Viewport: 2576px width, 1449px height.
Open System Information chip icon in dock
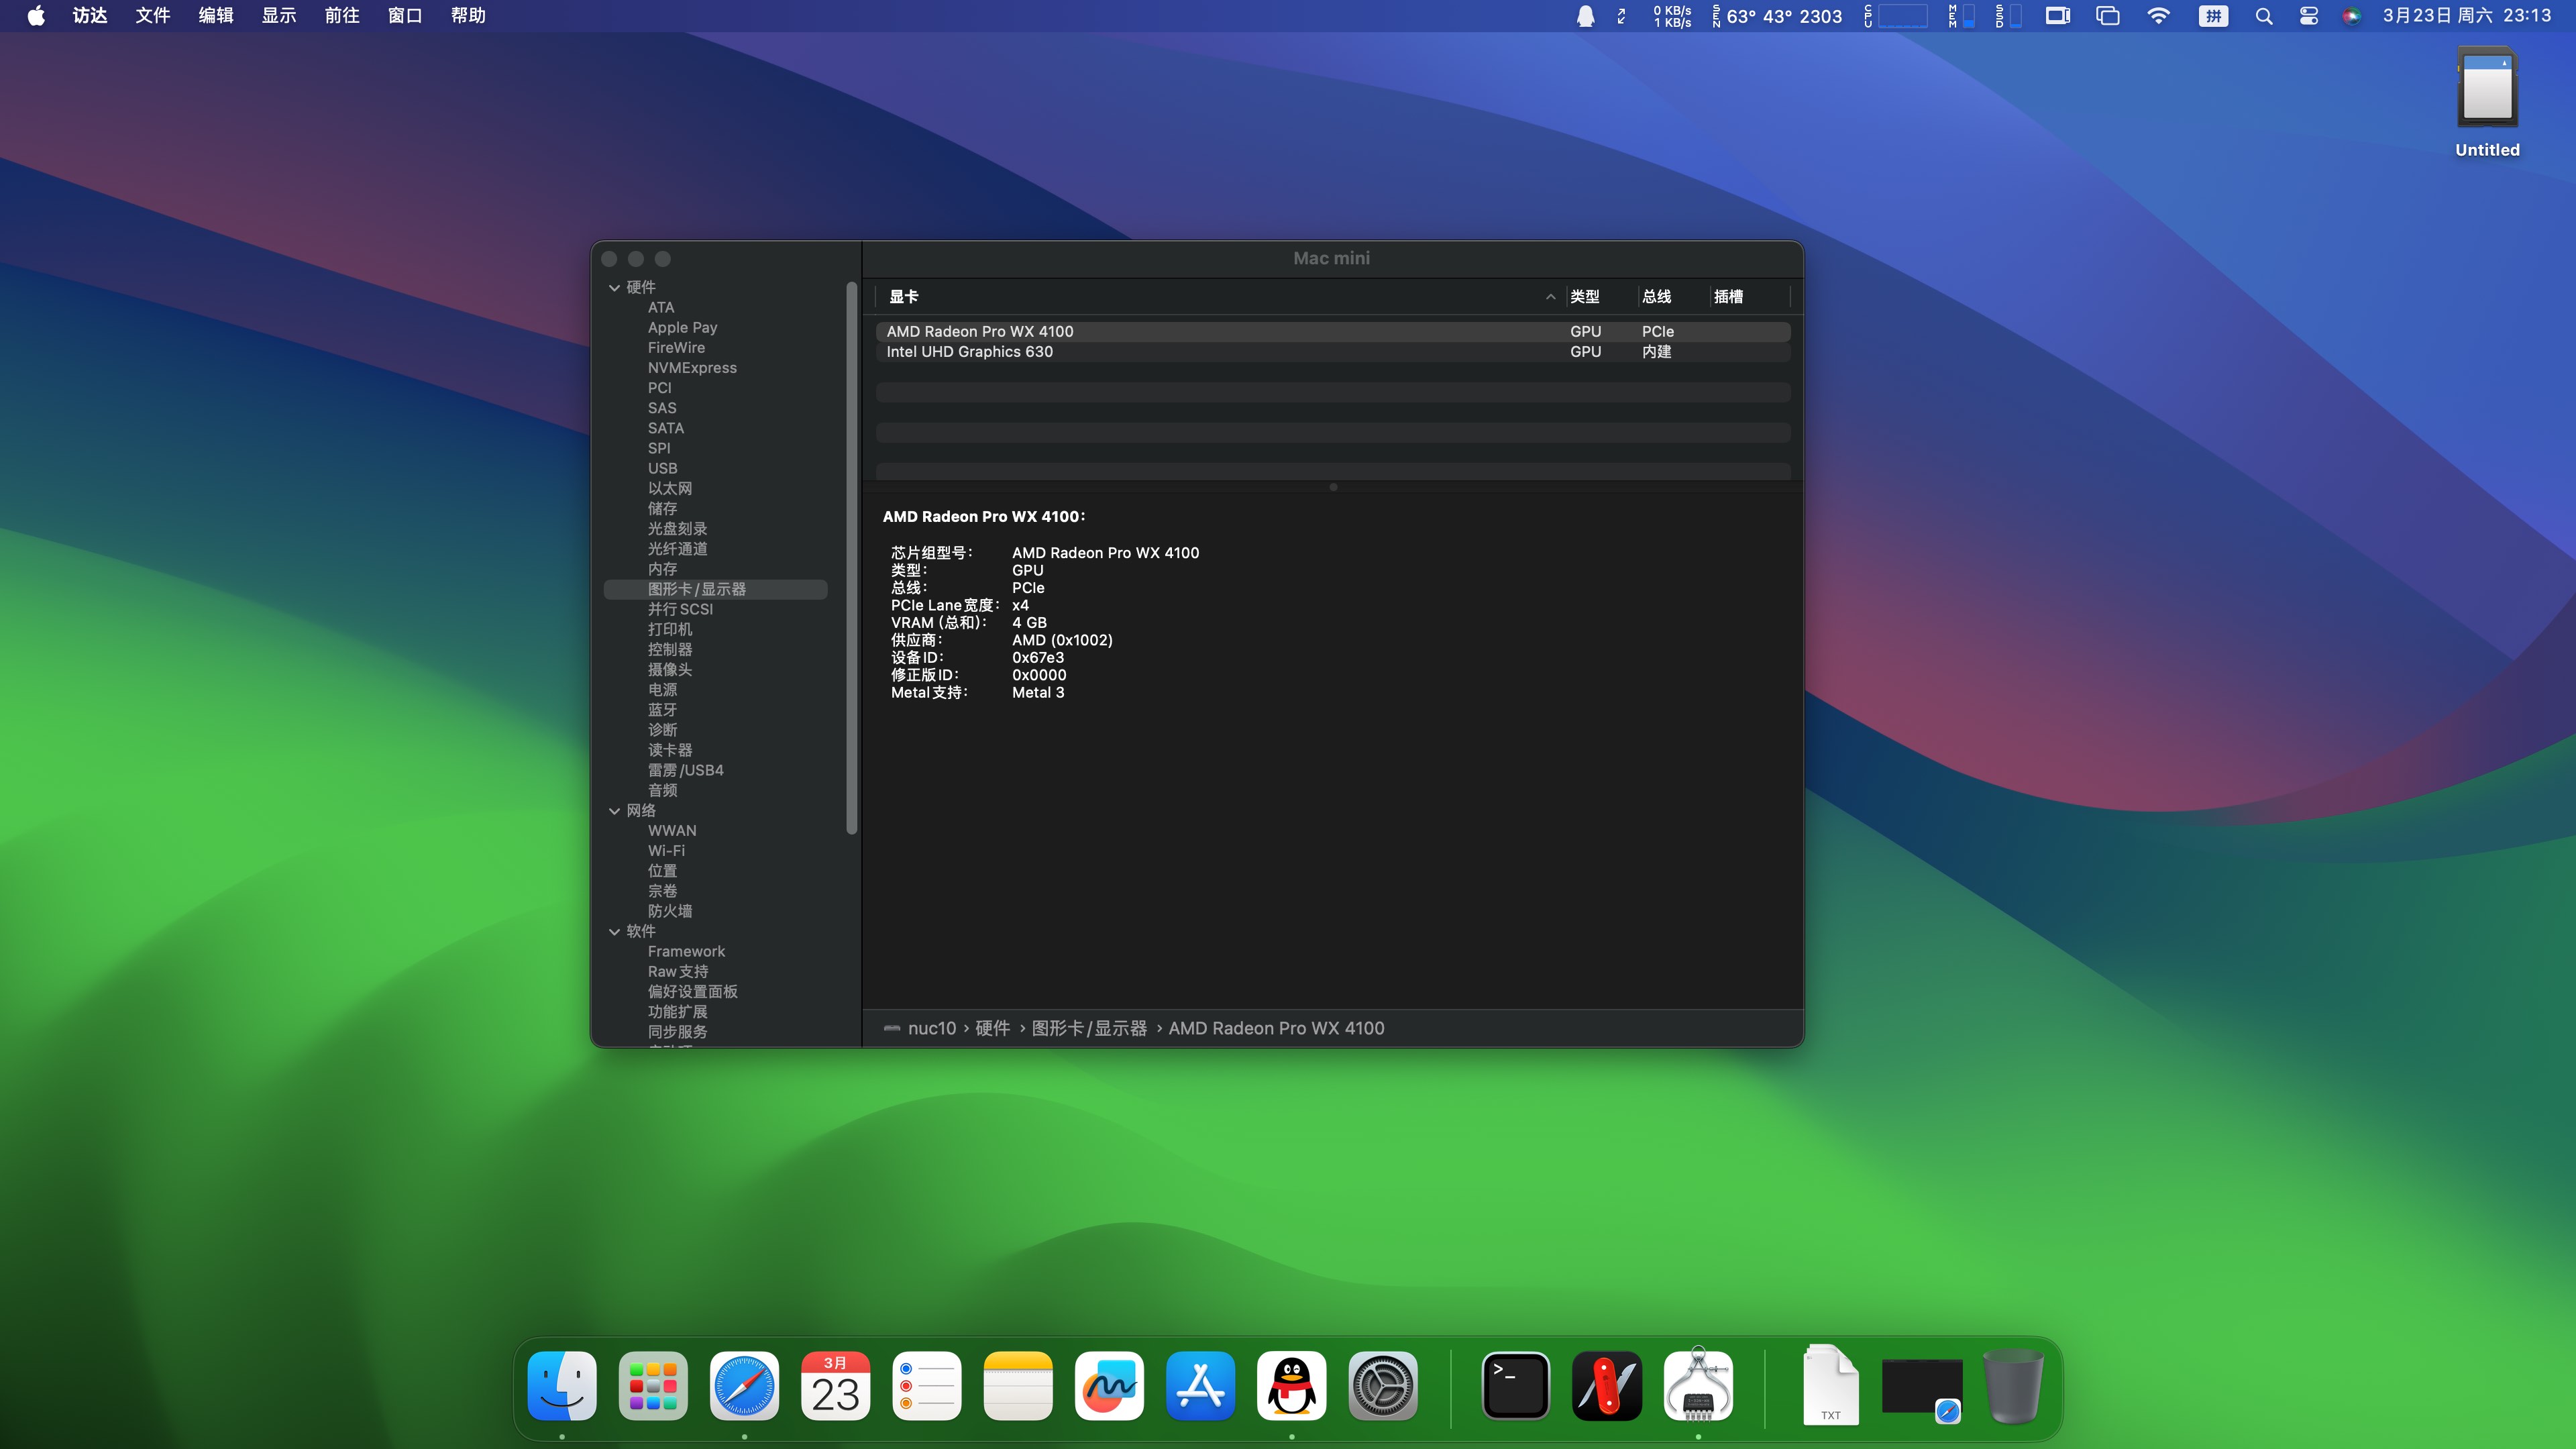coord(1698,1386)
